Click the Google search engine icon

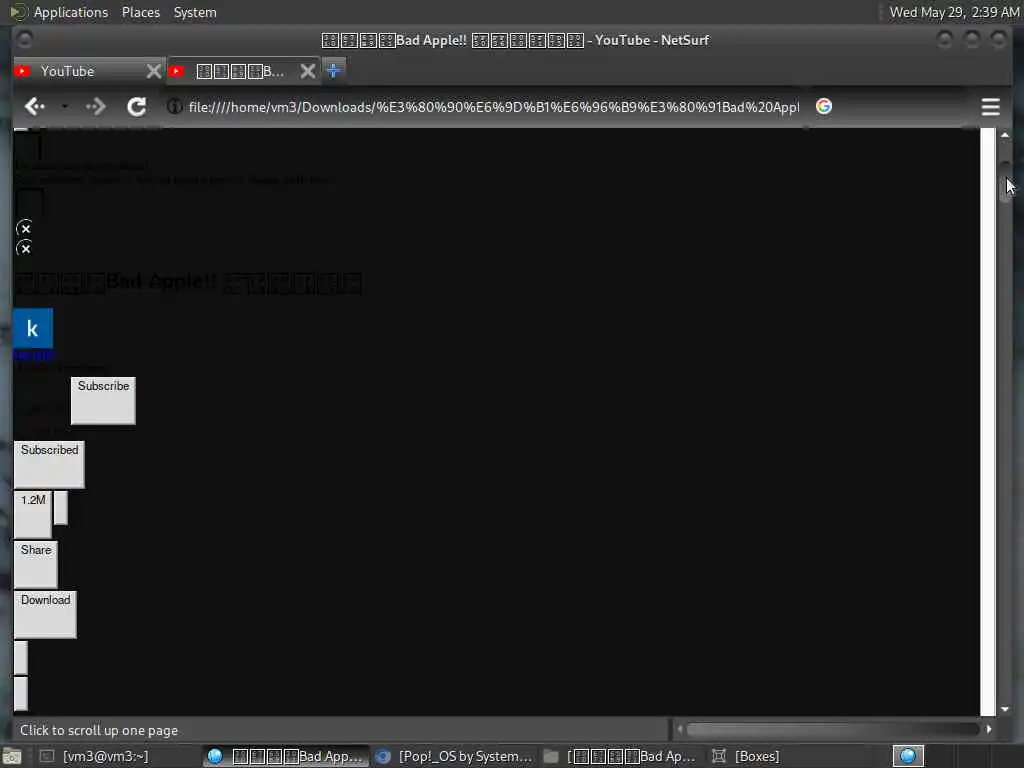(824, 106)
